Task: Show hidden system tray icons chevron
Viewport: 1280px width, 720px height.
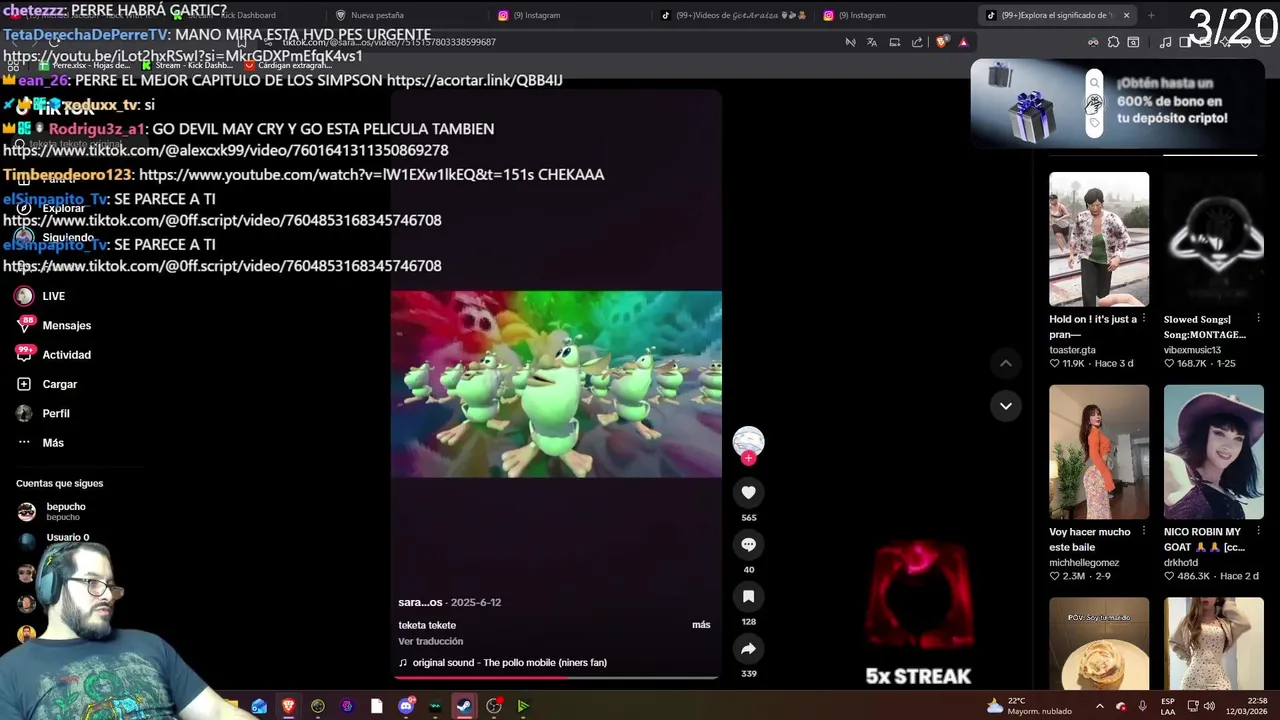Action: tap(1099, 706)
